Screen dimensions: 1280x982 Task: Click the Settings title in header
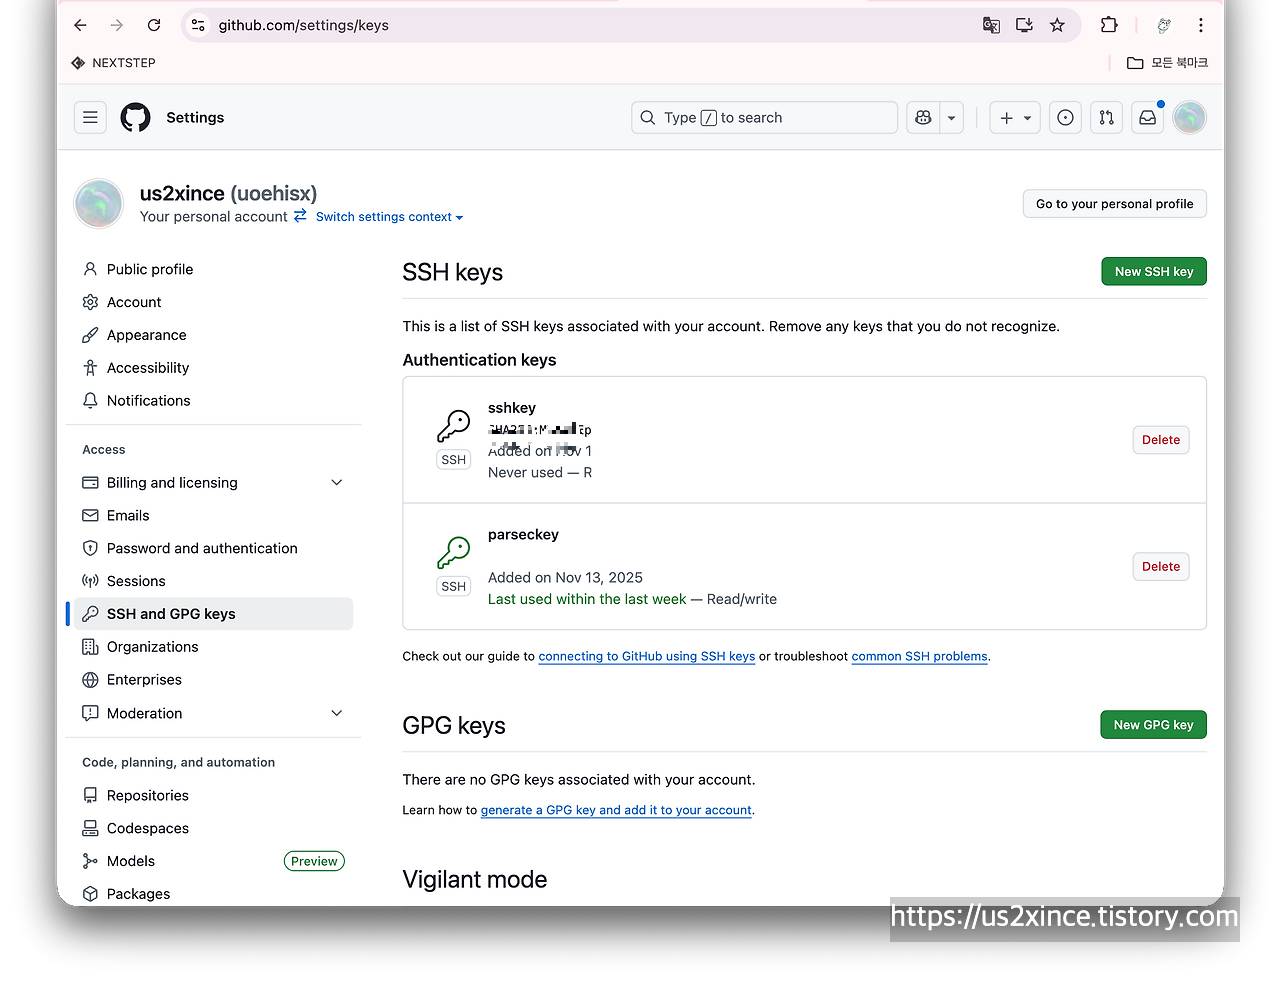195,117
